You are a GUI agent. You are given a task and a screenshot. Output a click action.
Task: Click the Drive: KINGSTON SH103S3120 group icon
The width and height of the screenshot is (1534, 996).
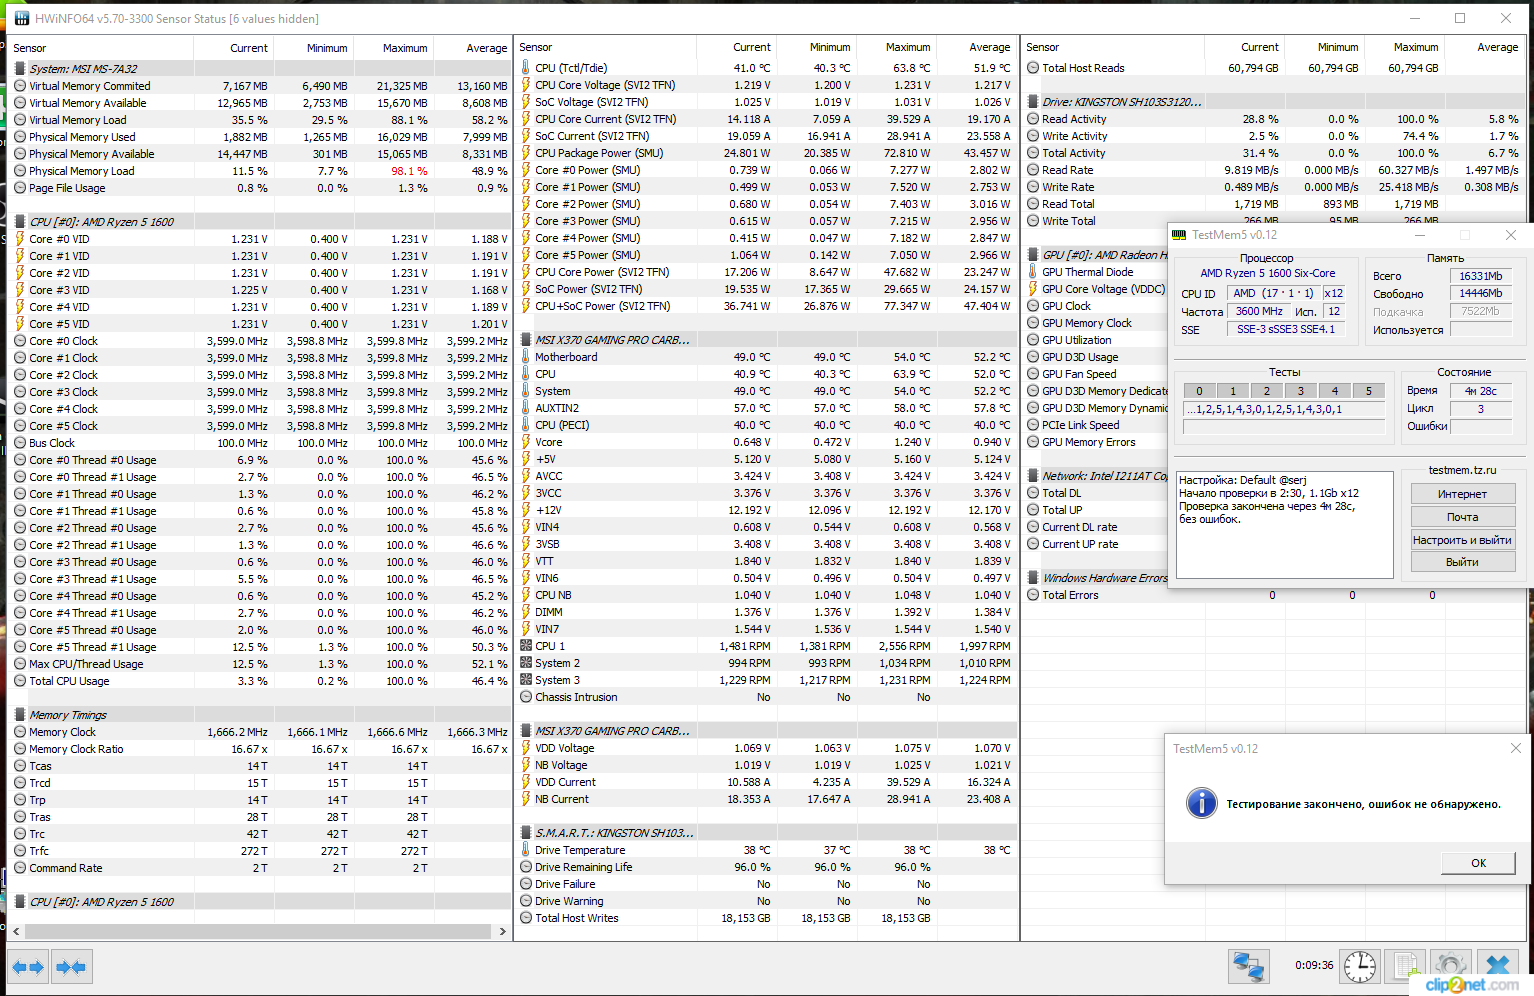click(x=1033, y=102)
